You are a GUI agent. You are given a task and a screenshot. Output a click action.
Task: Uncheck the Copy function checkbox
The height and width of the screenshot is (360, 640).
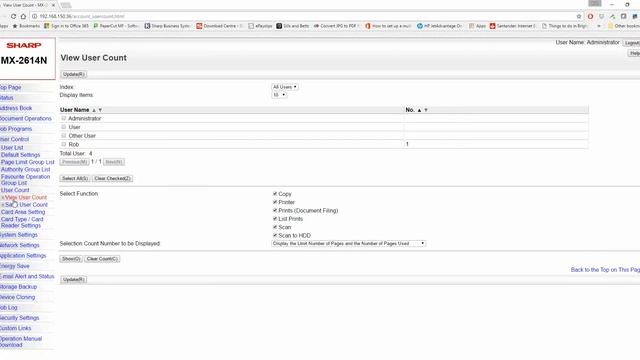tap(275, 193)
